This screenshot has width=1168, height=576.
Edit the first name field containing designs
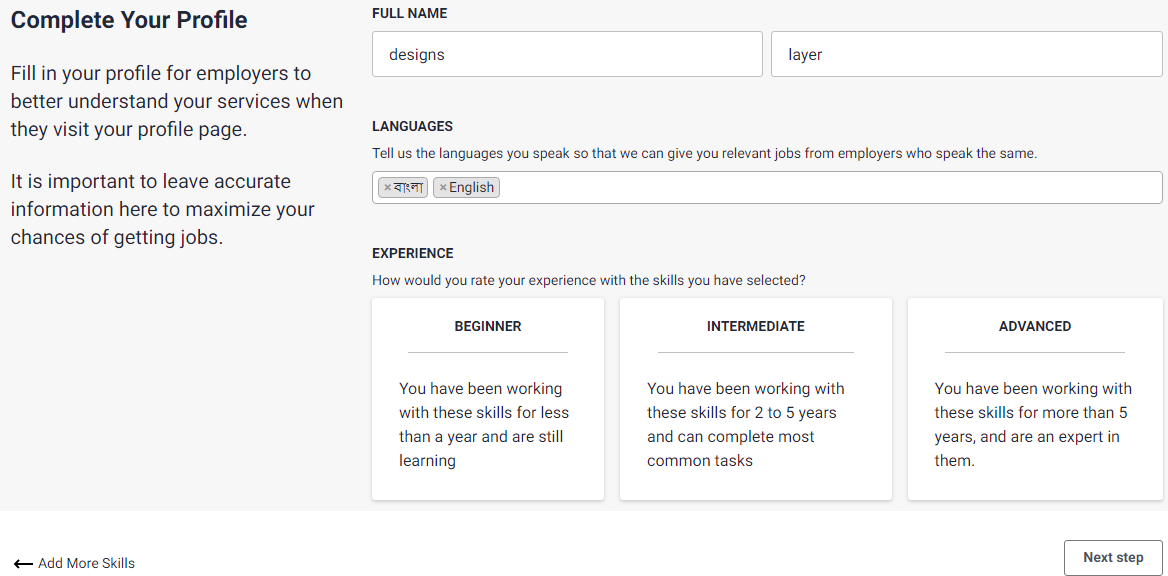(567, 54)
